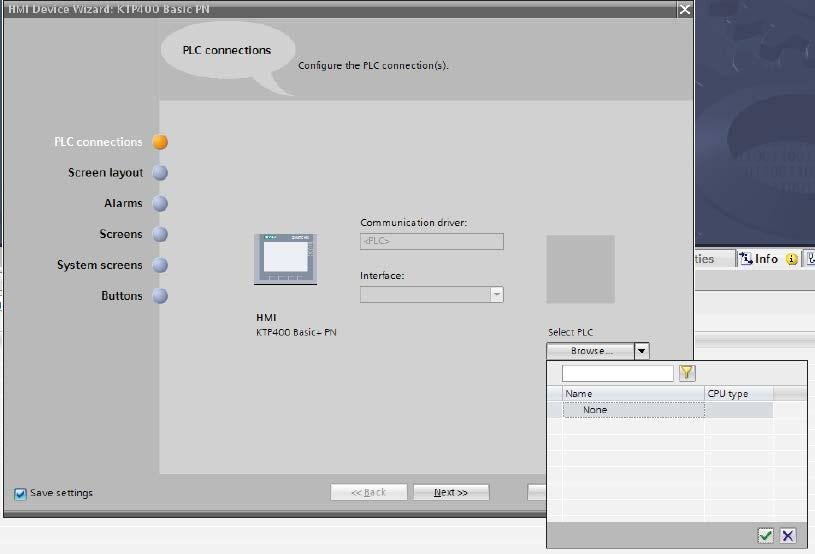This screenshot has height=554, width=815.
Task: Go to System screens wizard step
Action: (x=99, y=265)
